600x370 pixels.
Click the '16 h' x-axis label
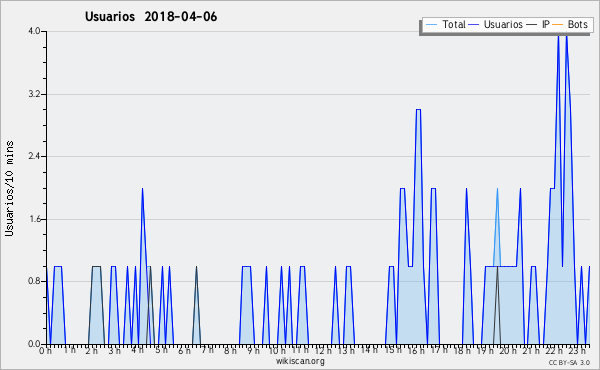[x=416, y=350]
